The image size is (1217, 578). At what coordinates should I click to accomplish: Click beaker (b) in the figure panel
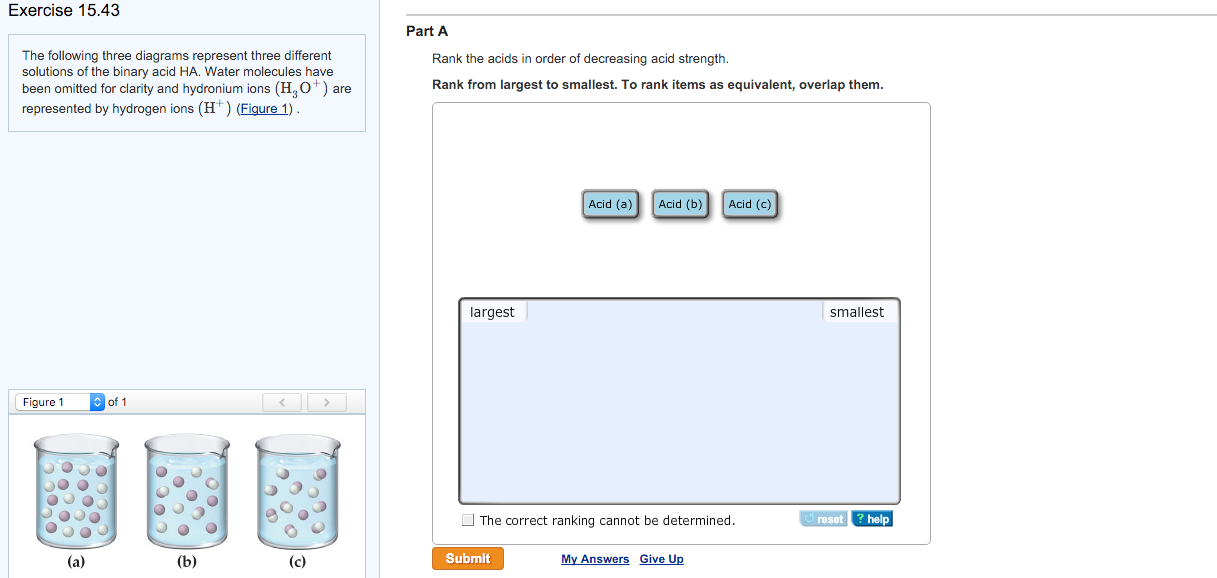click(186, 490)
